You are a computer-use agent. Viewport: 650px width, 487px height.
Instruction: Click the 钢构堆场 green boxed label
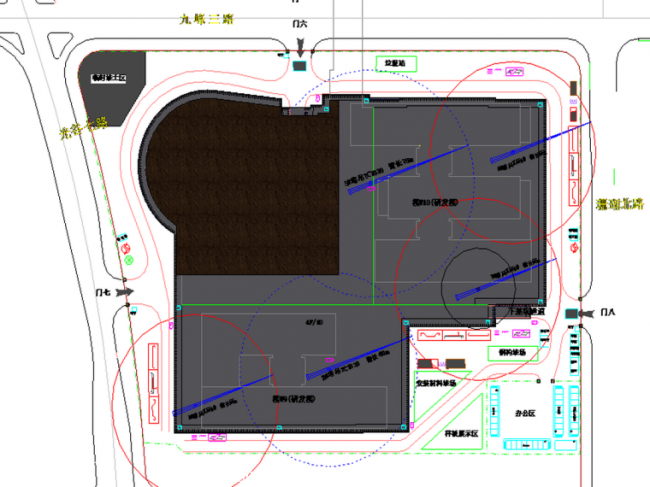509,352
